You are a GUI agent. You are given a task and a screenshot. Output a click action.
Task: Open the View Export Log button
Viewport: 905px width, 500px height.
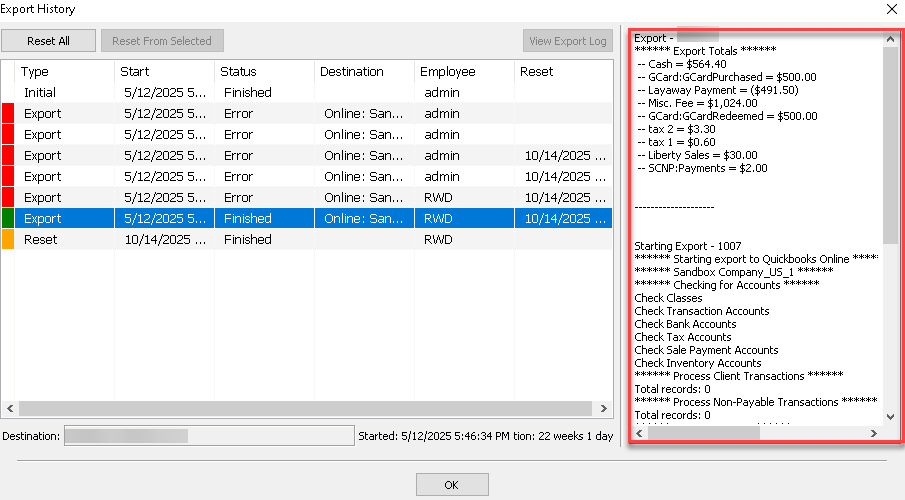(x=568, y=41)
